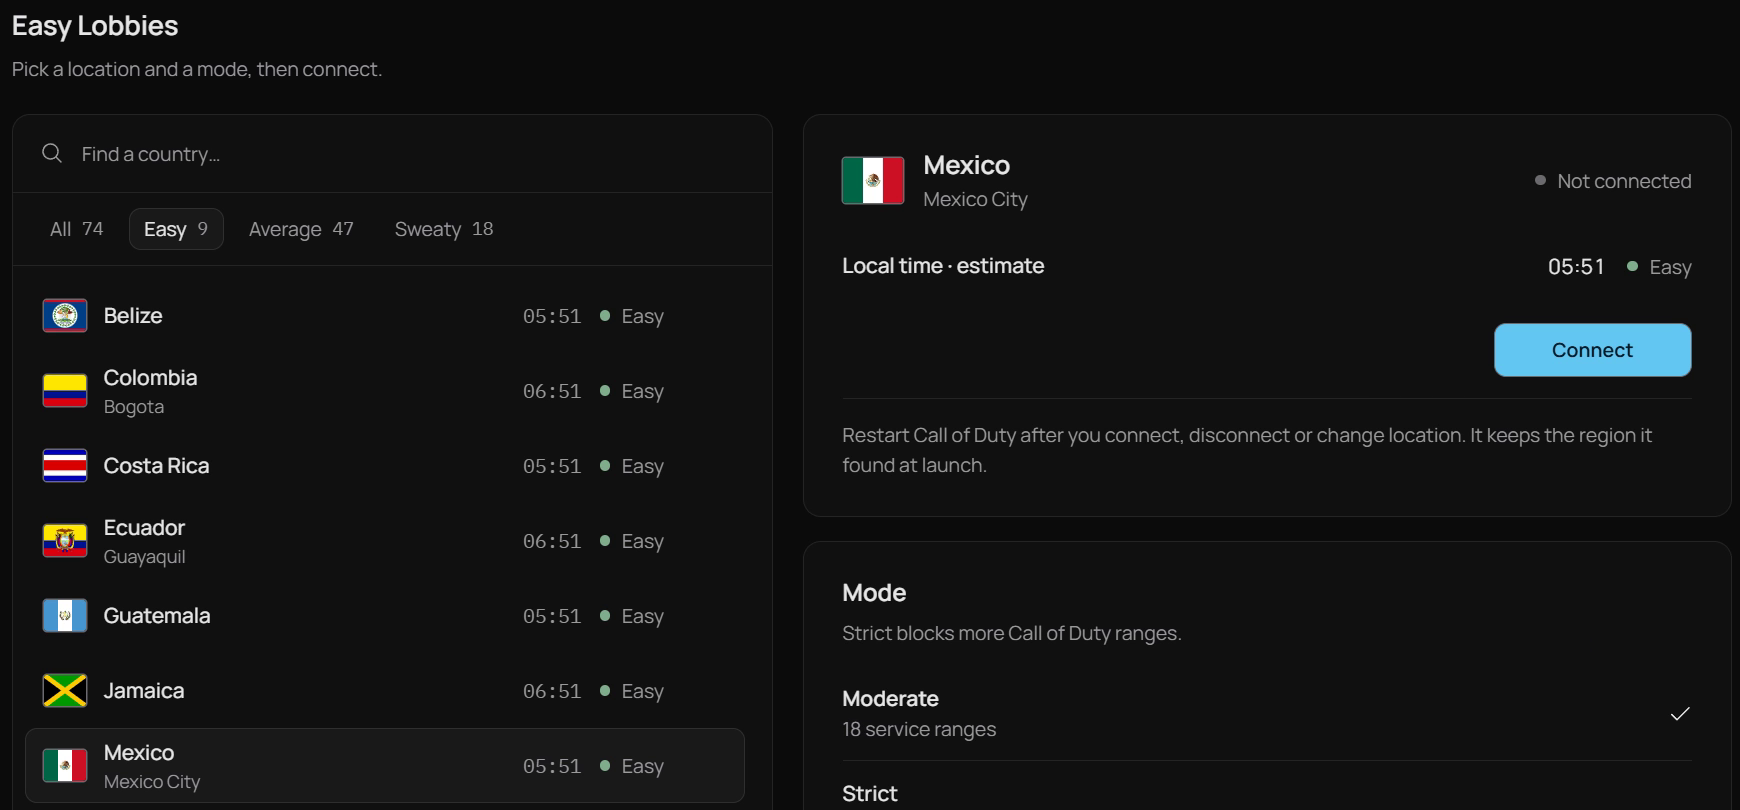
Task: Click the Belize flag icon
Action: (x=65, y=316)
